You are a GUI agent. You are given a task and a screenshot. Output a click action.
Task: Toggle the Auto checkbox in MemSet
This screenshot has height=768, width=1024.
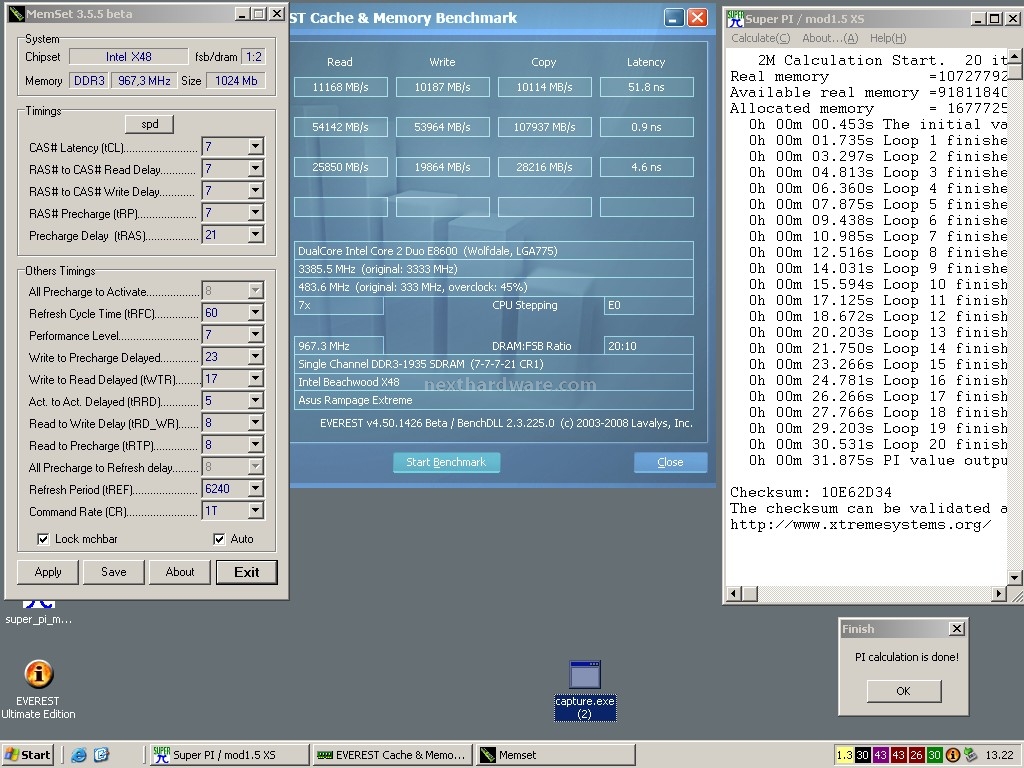click(x=219, y=539)
